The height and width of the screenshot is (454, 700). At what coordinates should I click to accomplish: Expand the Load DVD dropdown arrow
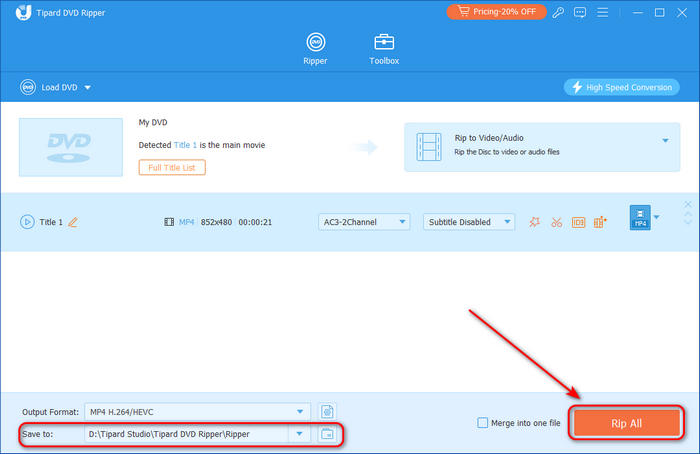88,87
